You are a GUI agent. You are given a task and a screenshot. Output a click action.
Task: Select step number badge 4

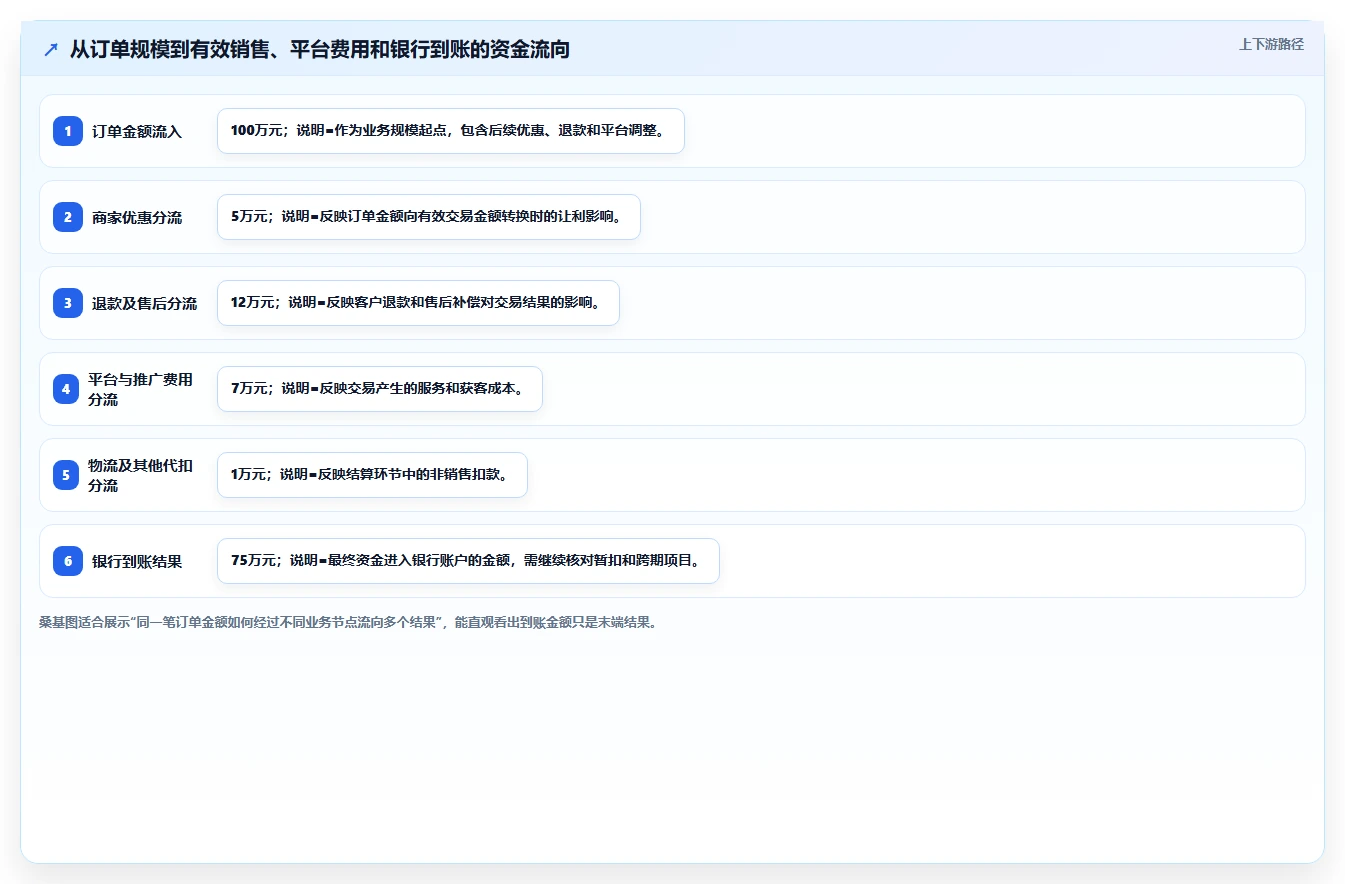66,389
